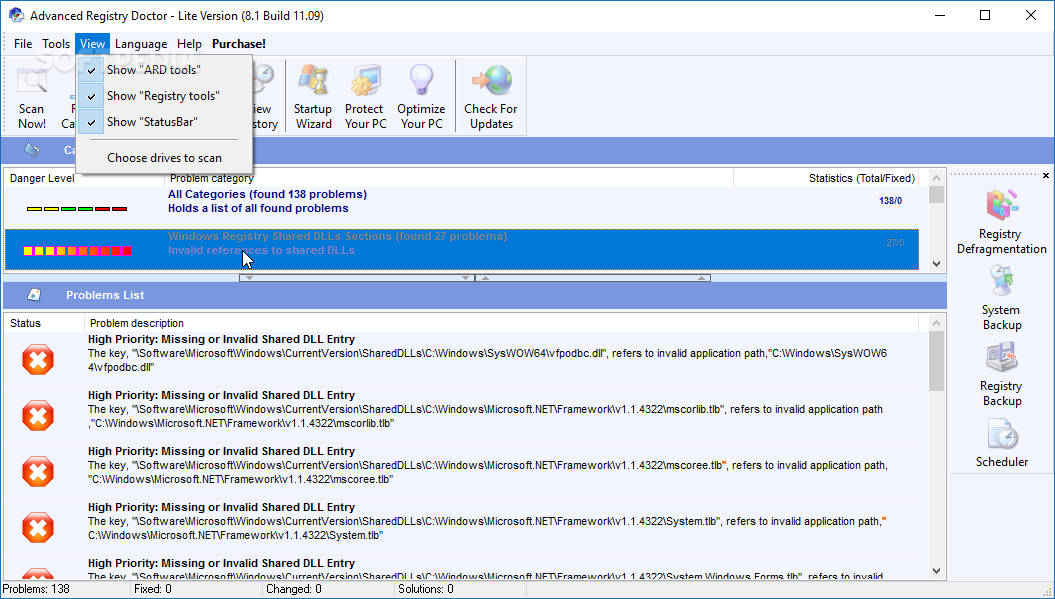
Task: Click red X status icon for mscorlib.tlb entry
Action: pos(38,415)
